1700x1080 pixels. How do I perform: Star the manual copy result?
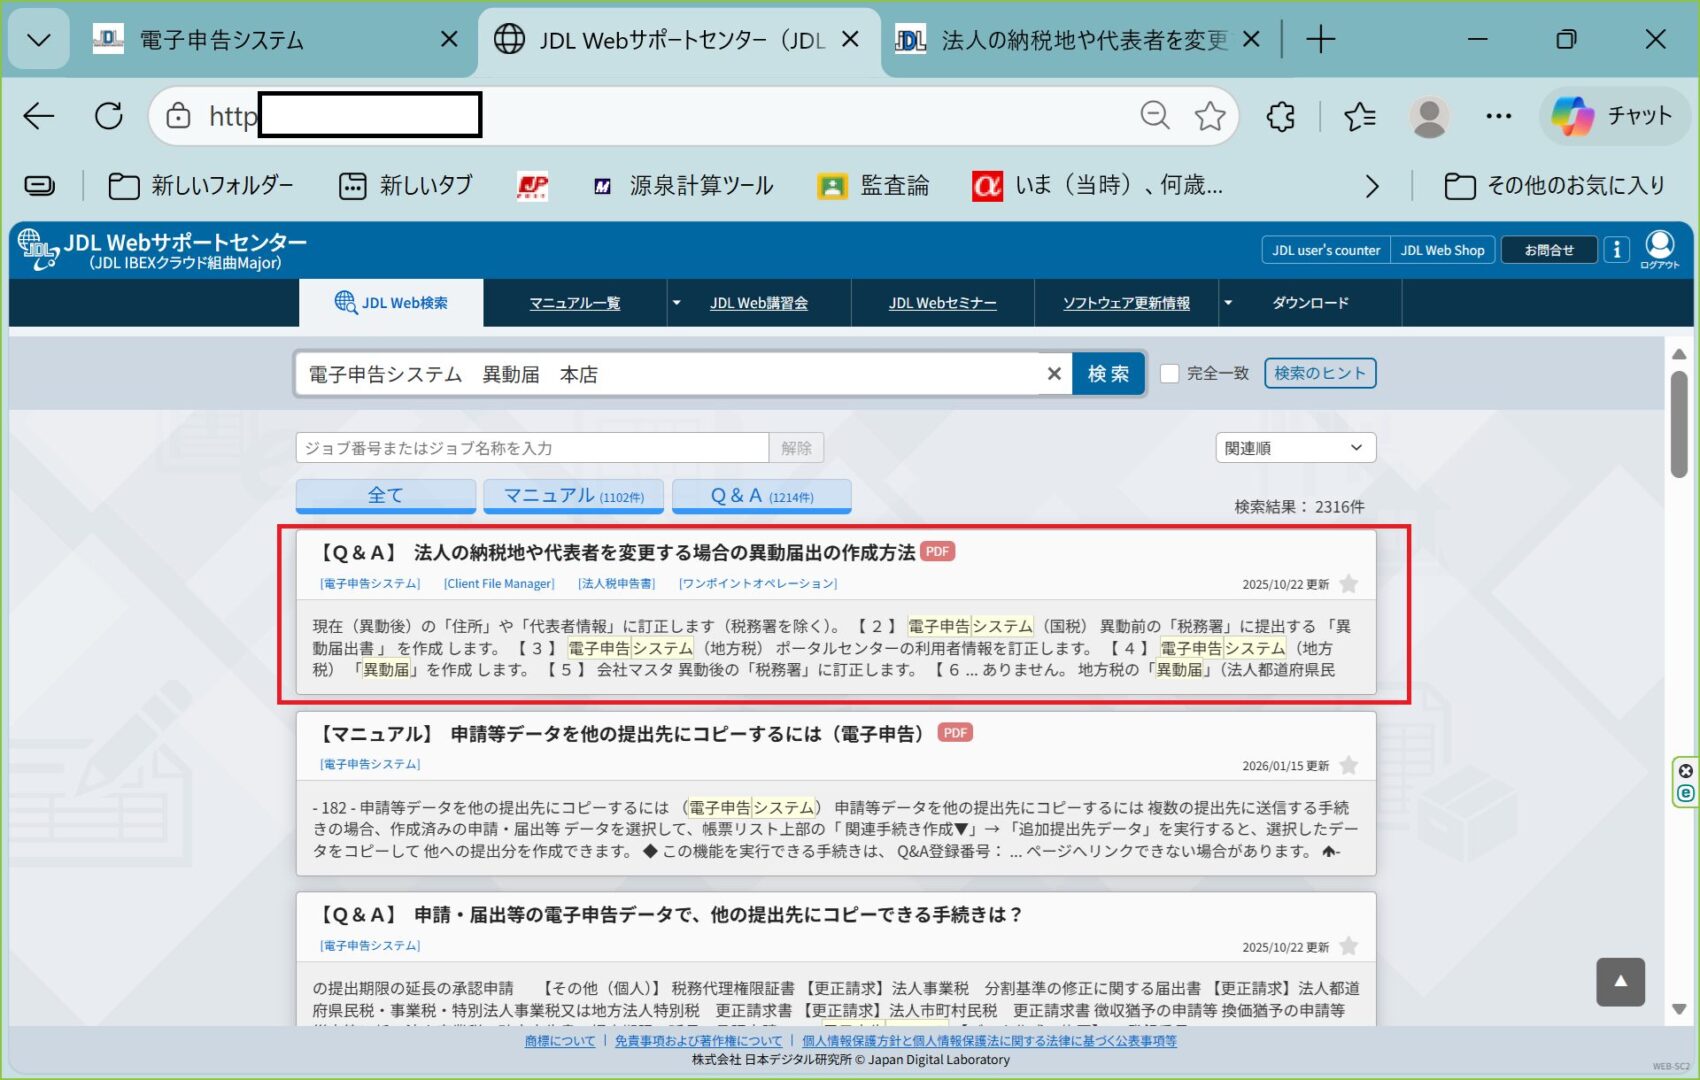click(1348, 766)
